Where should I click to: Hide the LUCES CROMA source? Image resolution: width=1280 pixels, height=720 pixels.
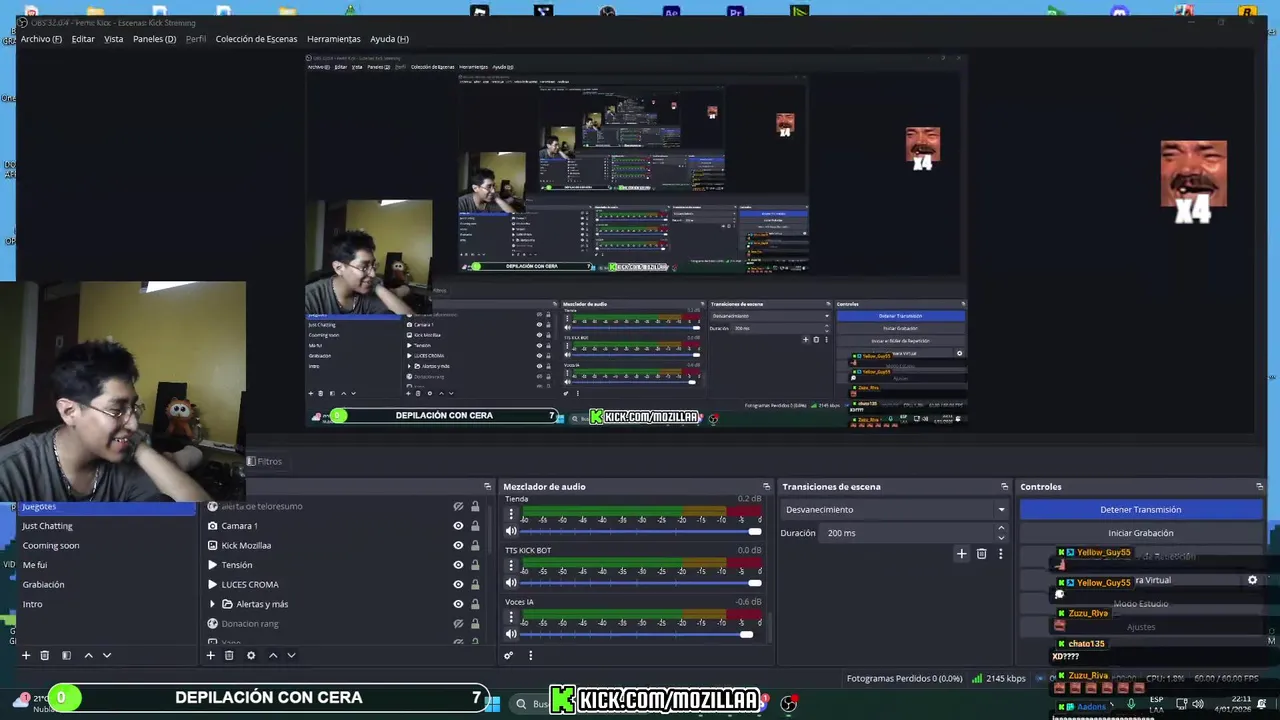coord(458,584)
